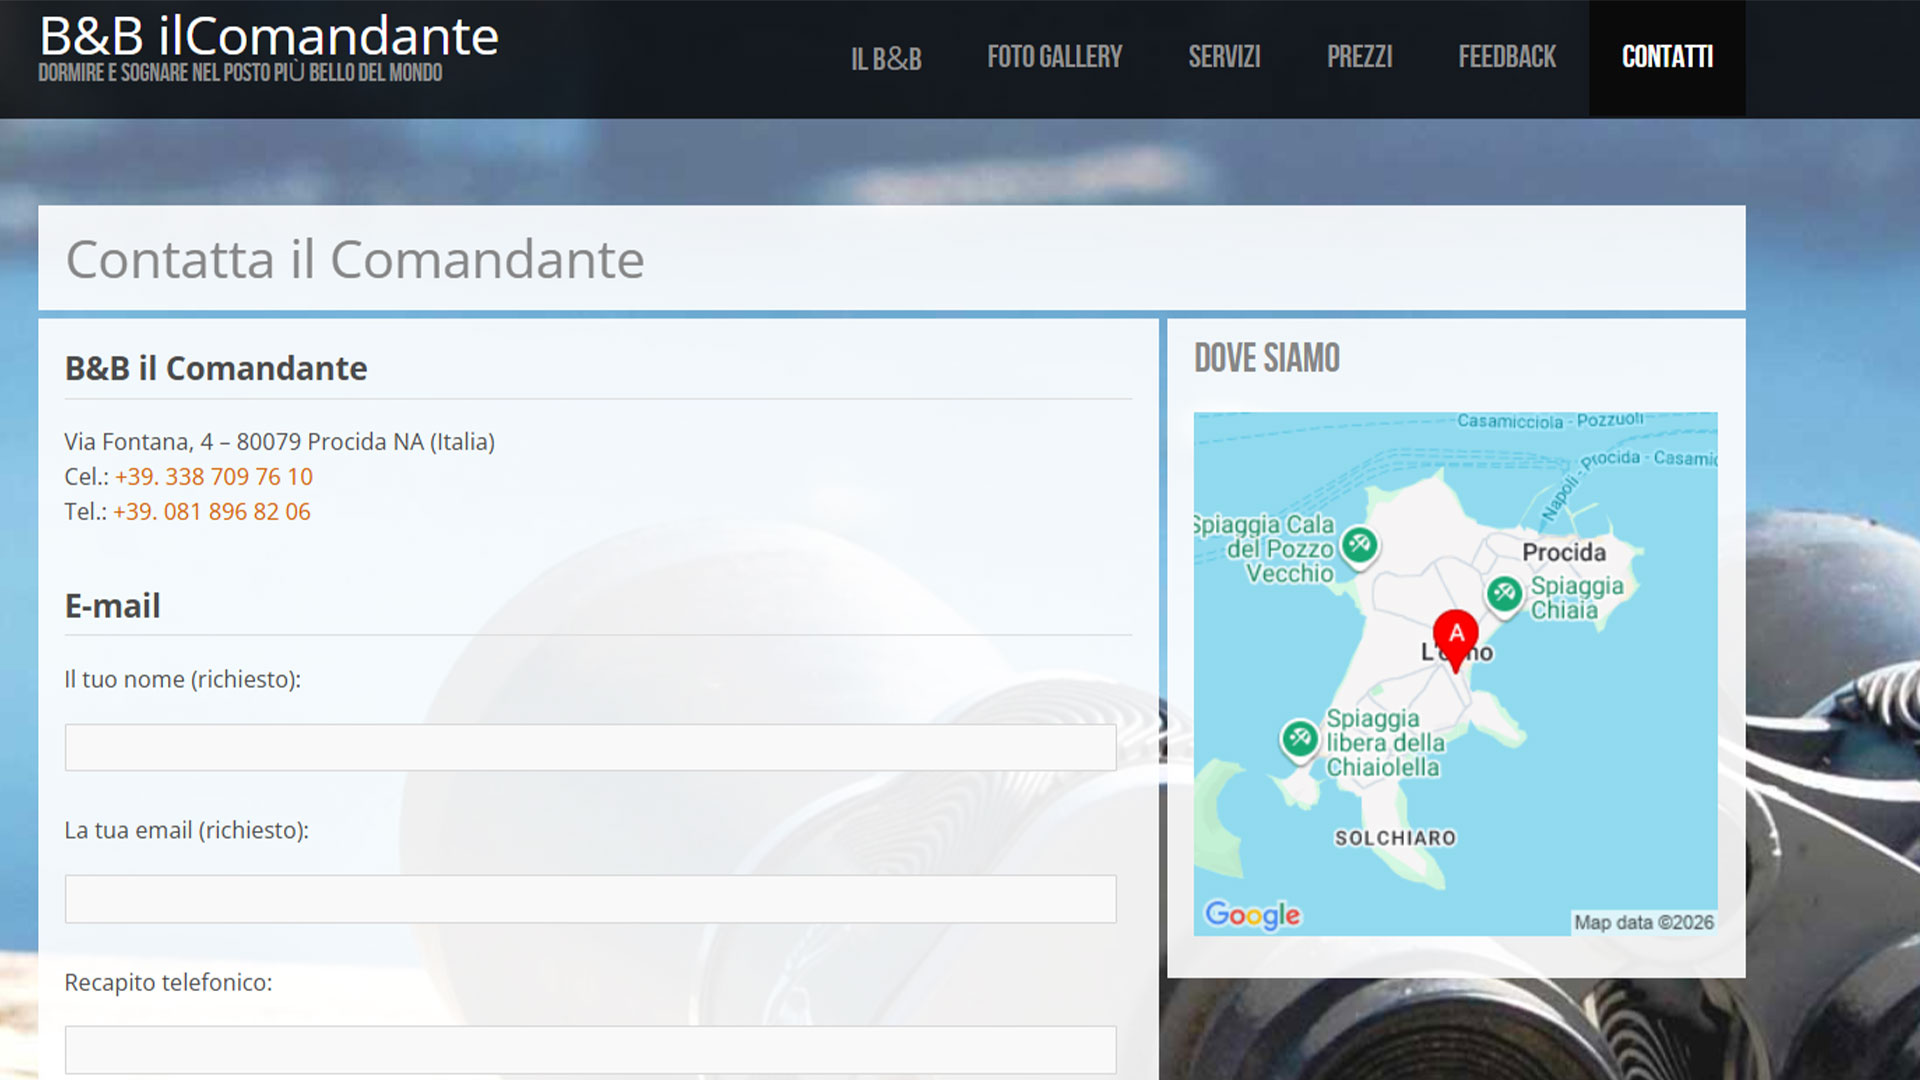
Task: Open the IL B&B menu item
Action: click(x=886, y=58)
